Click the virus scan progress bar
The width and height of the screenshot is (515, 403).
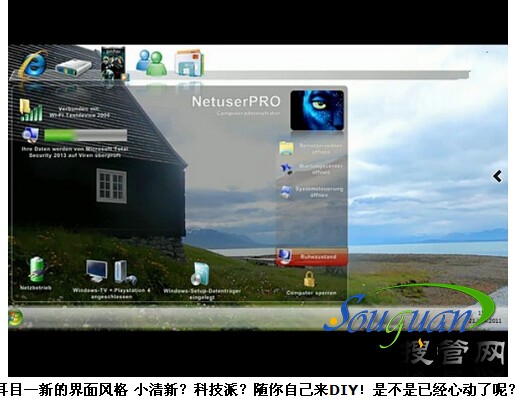coord(86,135)
